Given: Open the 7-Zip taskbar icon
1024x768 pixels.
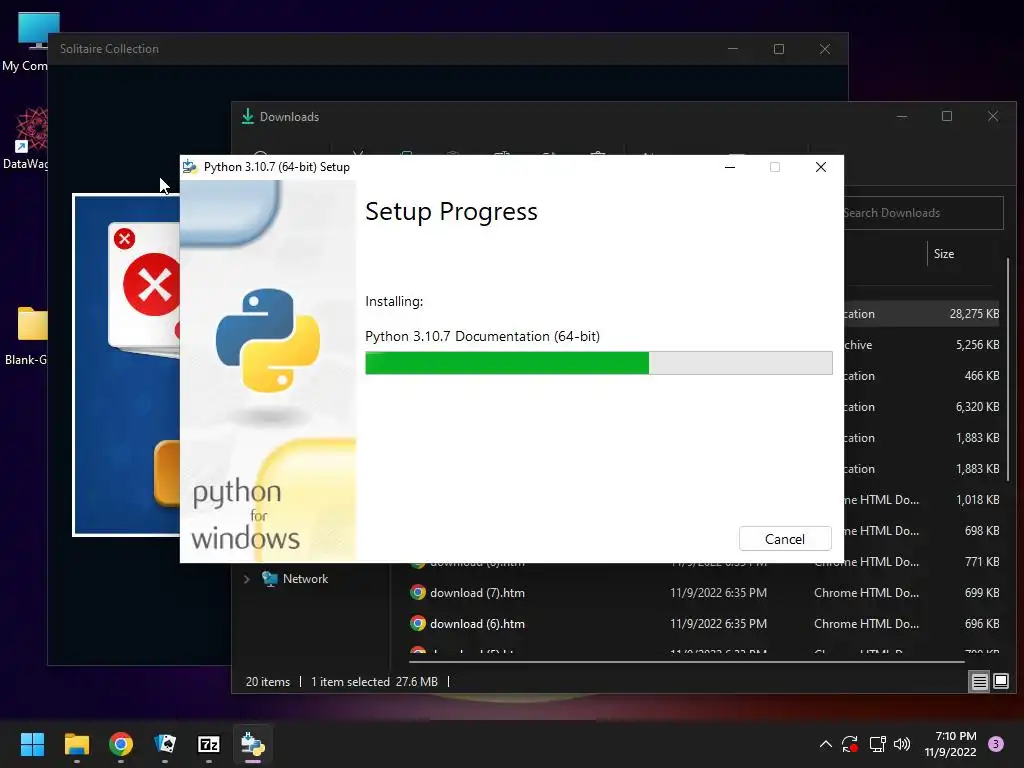Looking at the screenshot, I should pos(208,744).
